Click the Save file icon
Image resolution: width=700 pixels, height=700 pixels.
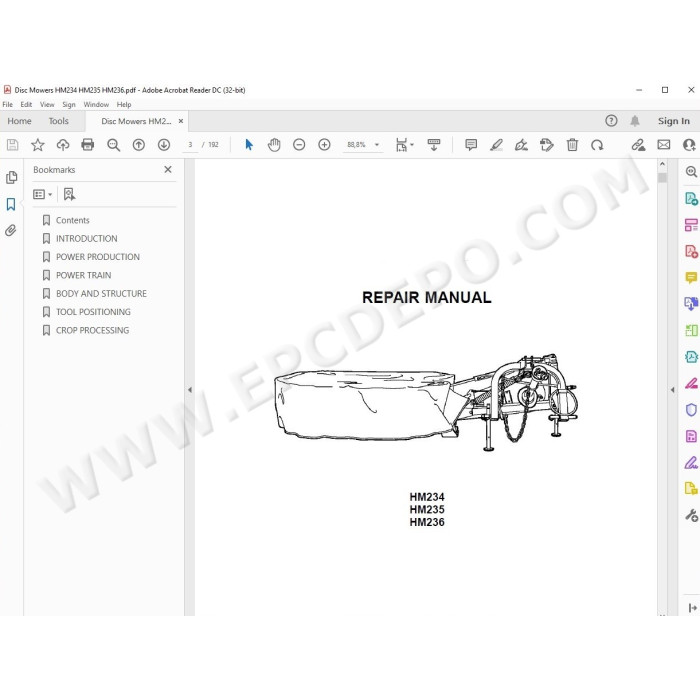coord(12,145)
